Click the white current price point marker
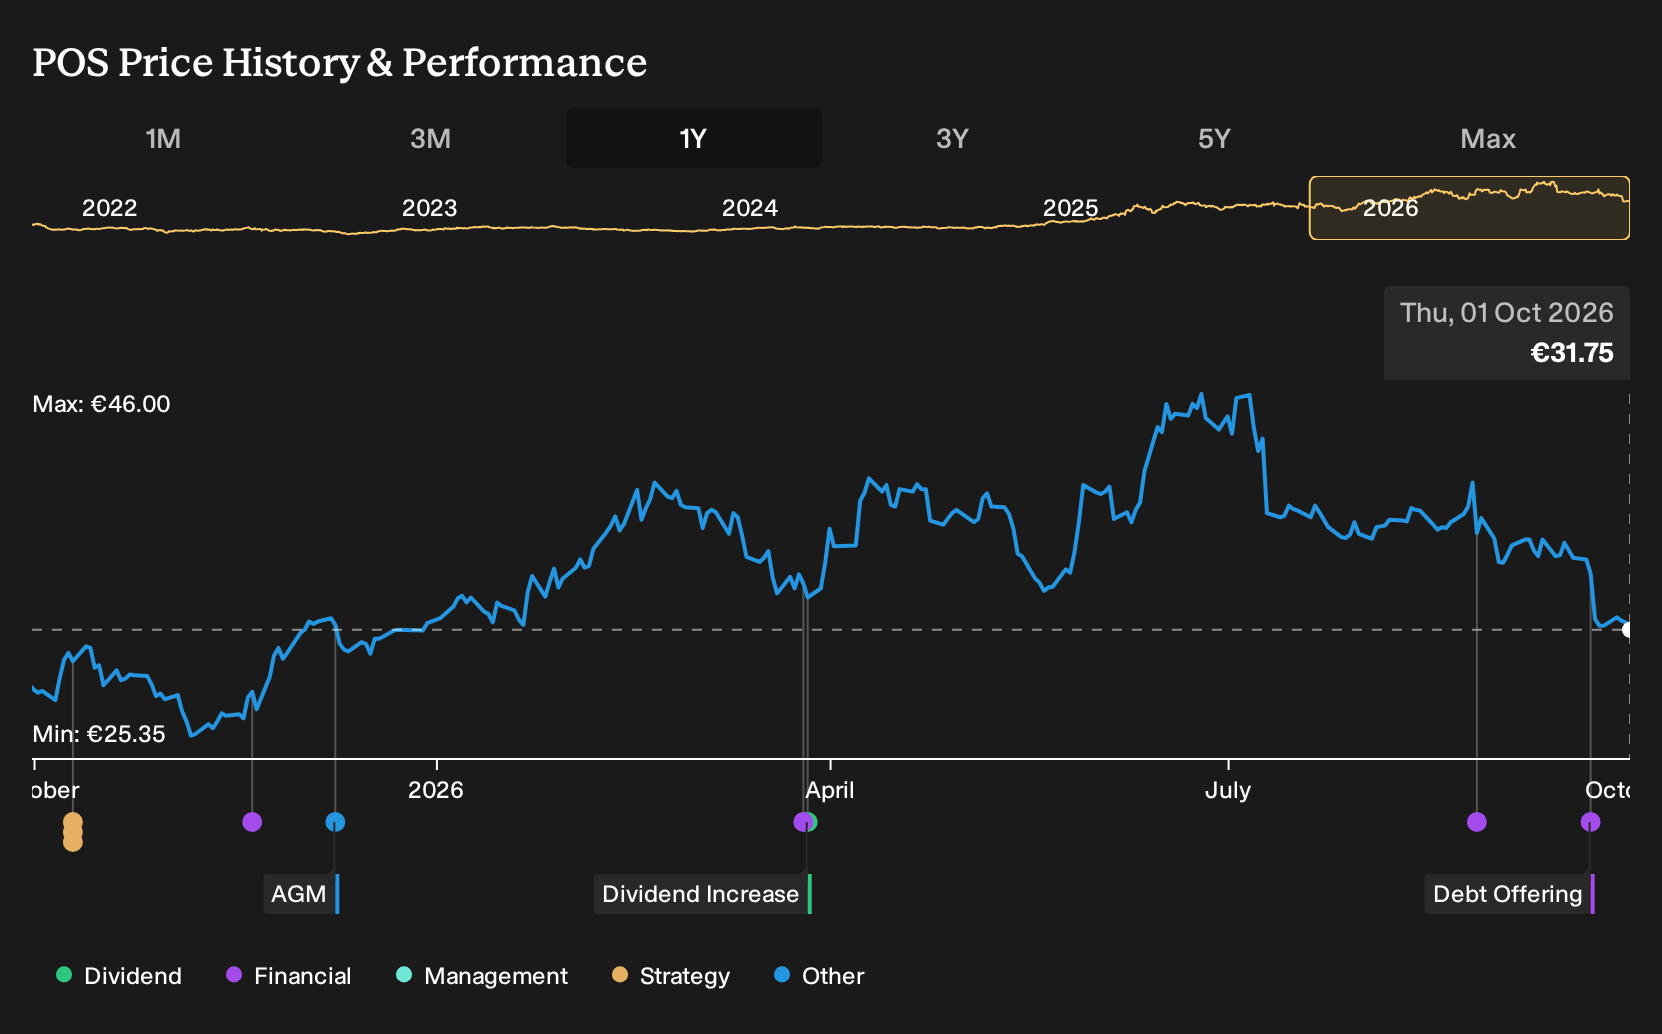Viewport: 1662px width, 1034px height. click(1628, 630)
